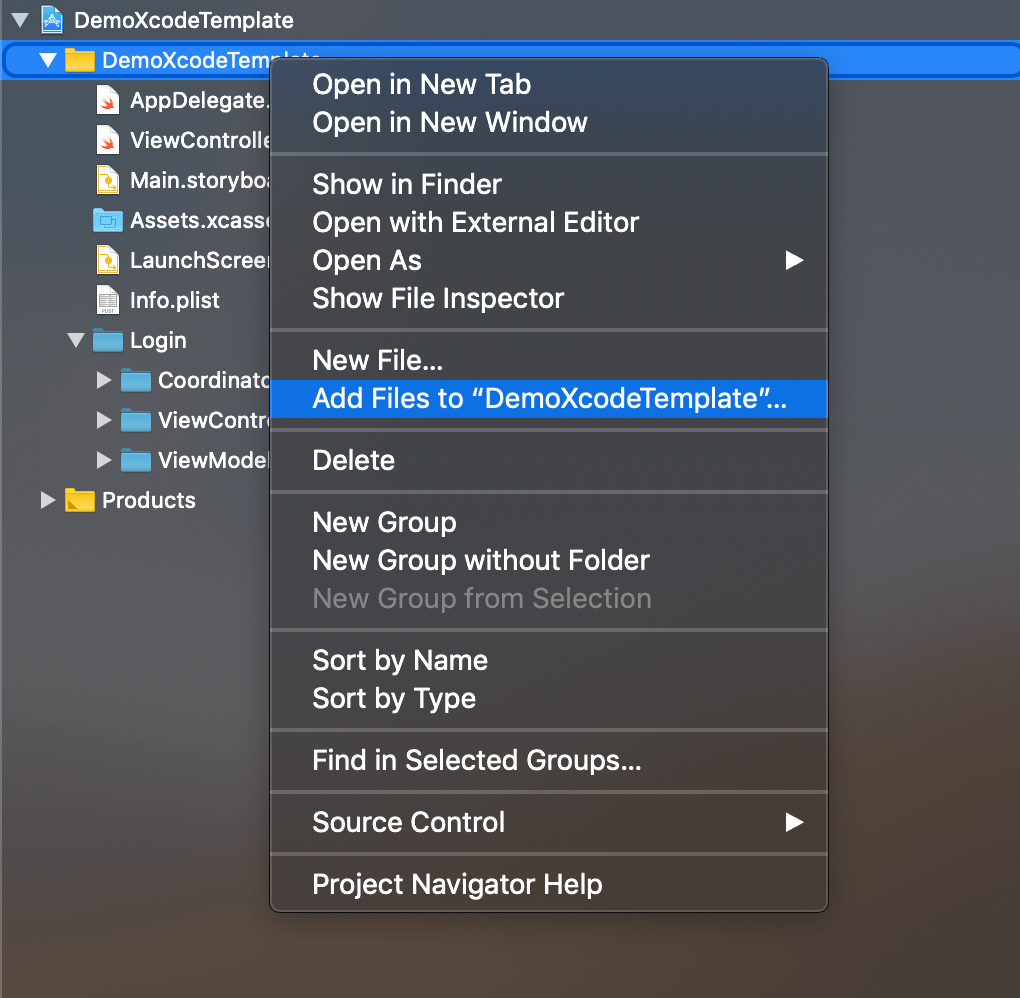The width and height of the screenshot is (1020, 998).
Task: Collapse the selected DemoXcodeTemplate group
Action: [48, 61]
